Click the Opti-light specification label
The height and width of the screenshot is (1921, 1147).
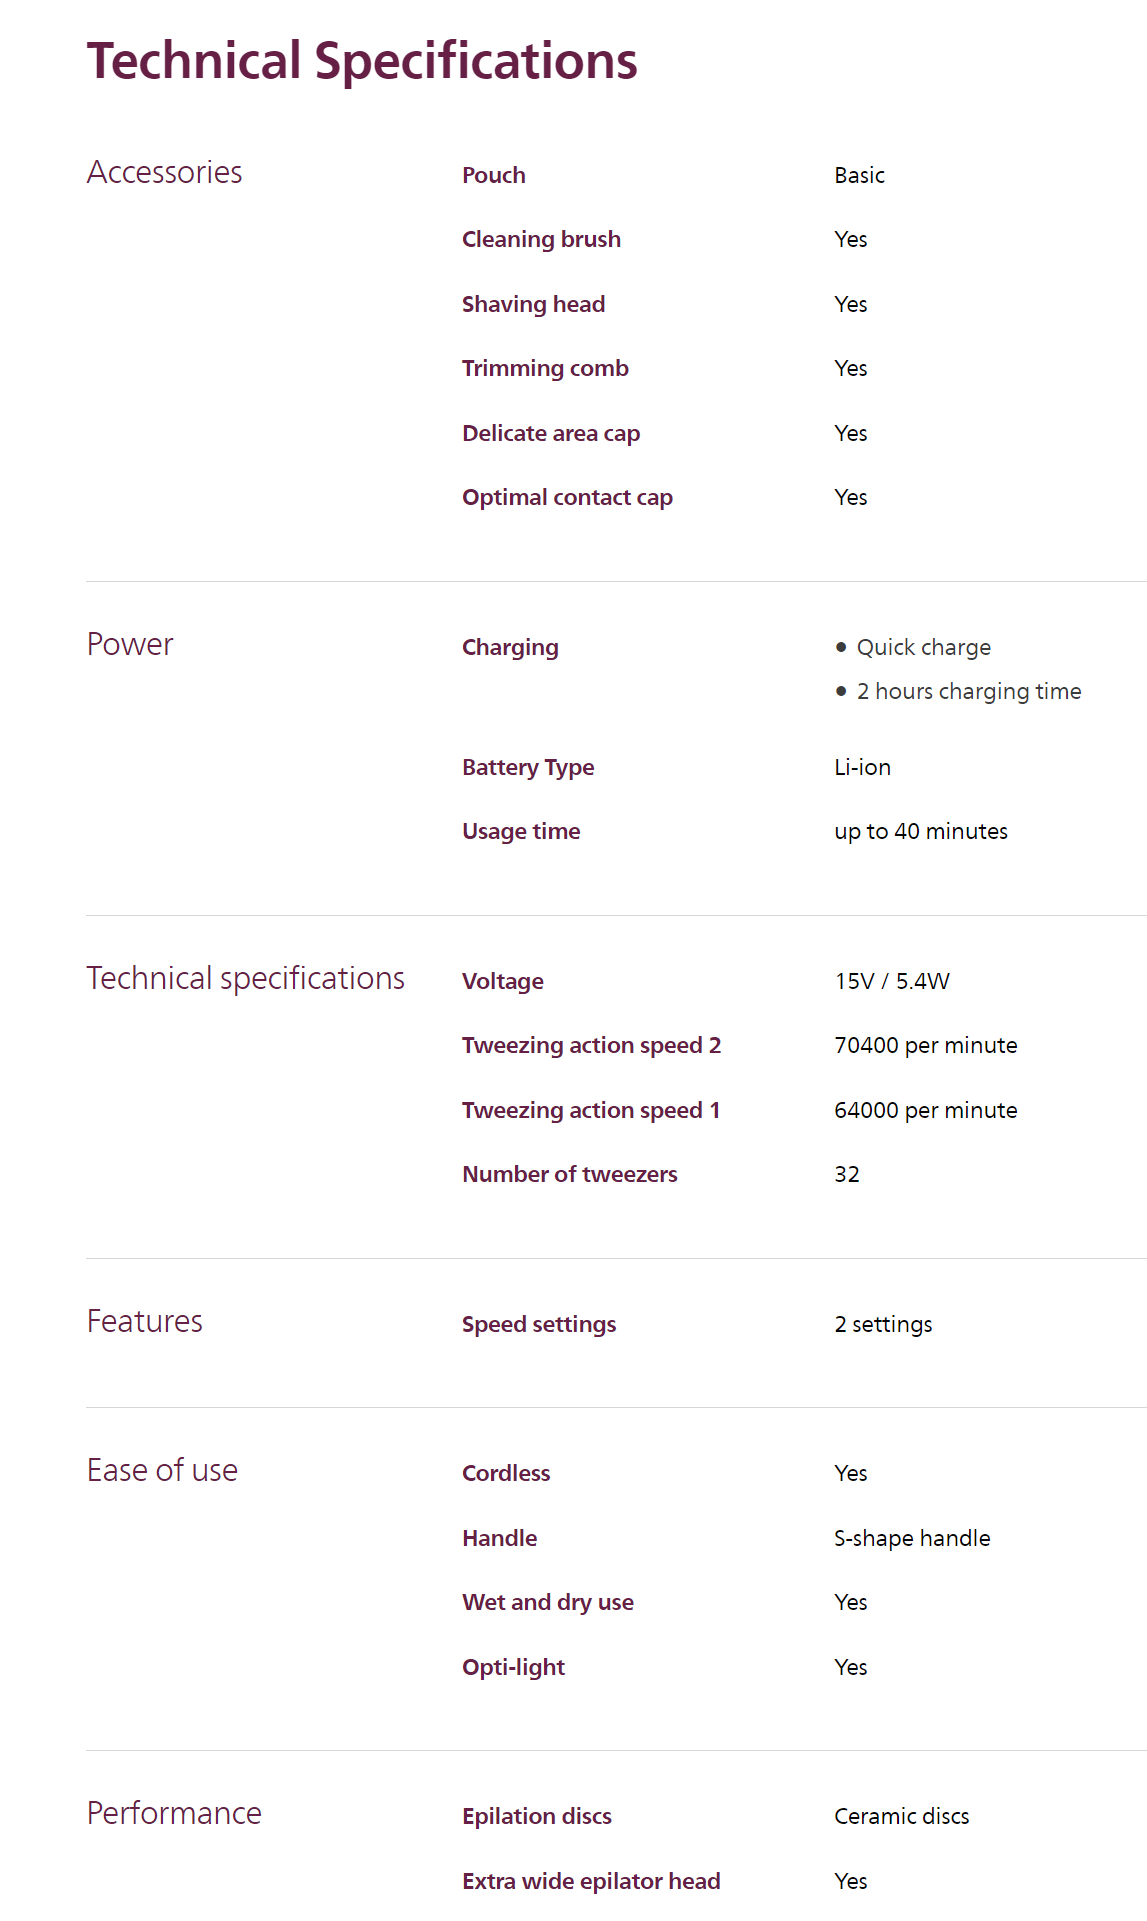[x=513, y=1667]
